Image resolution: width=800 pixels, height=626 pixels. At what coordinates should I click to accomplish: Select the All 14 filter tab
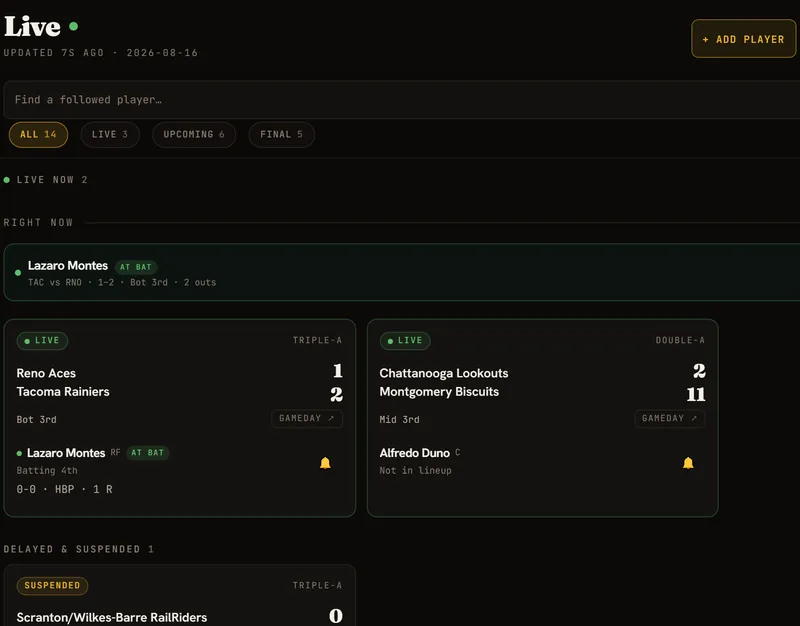pyautogui.click(x=38, y=135)
